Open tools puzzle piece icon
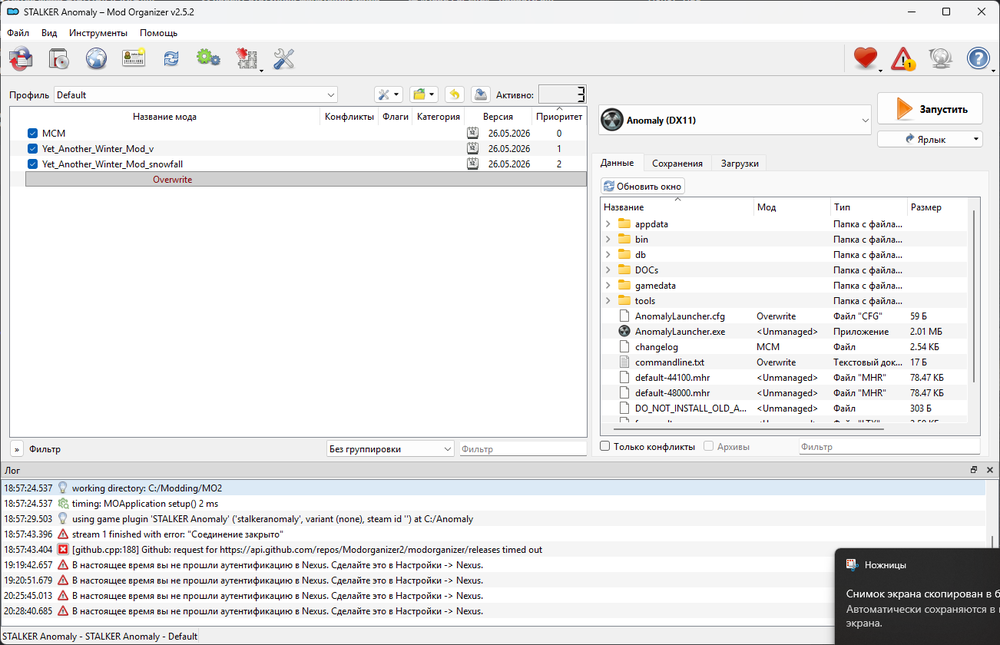 pos(247,59)
